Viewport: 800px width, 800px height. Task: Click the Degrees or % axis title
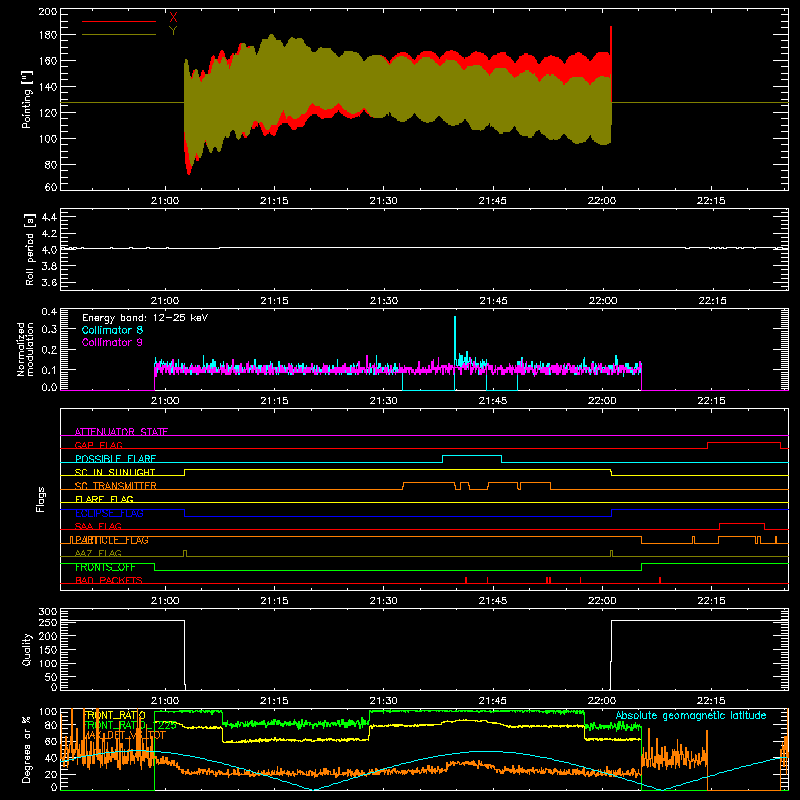pos(27,749)
